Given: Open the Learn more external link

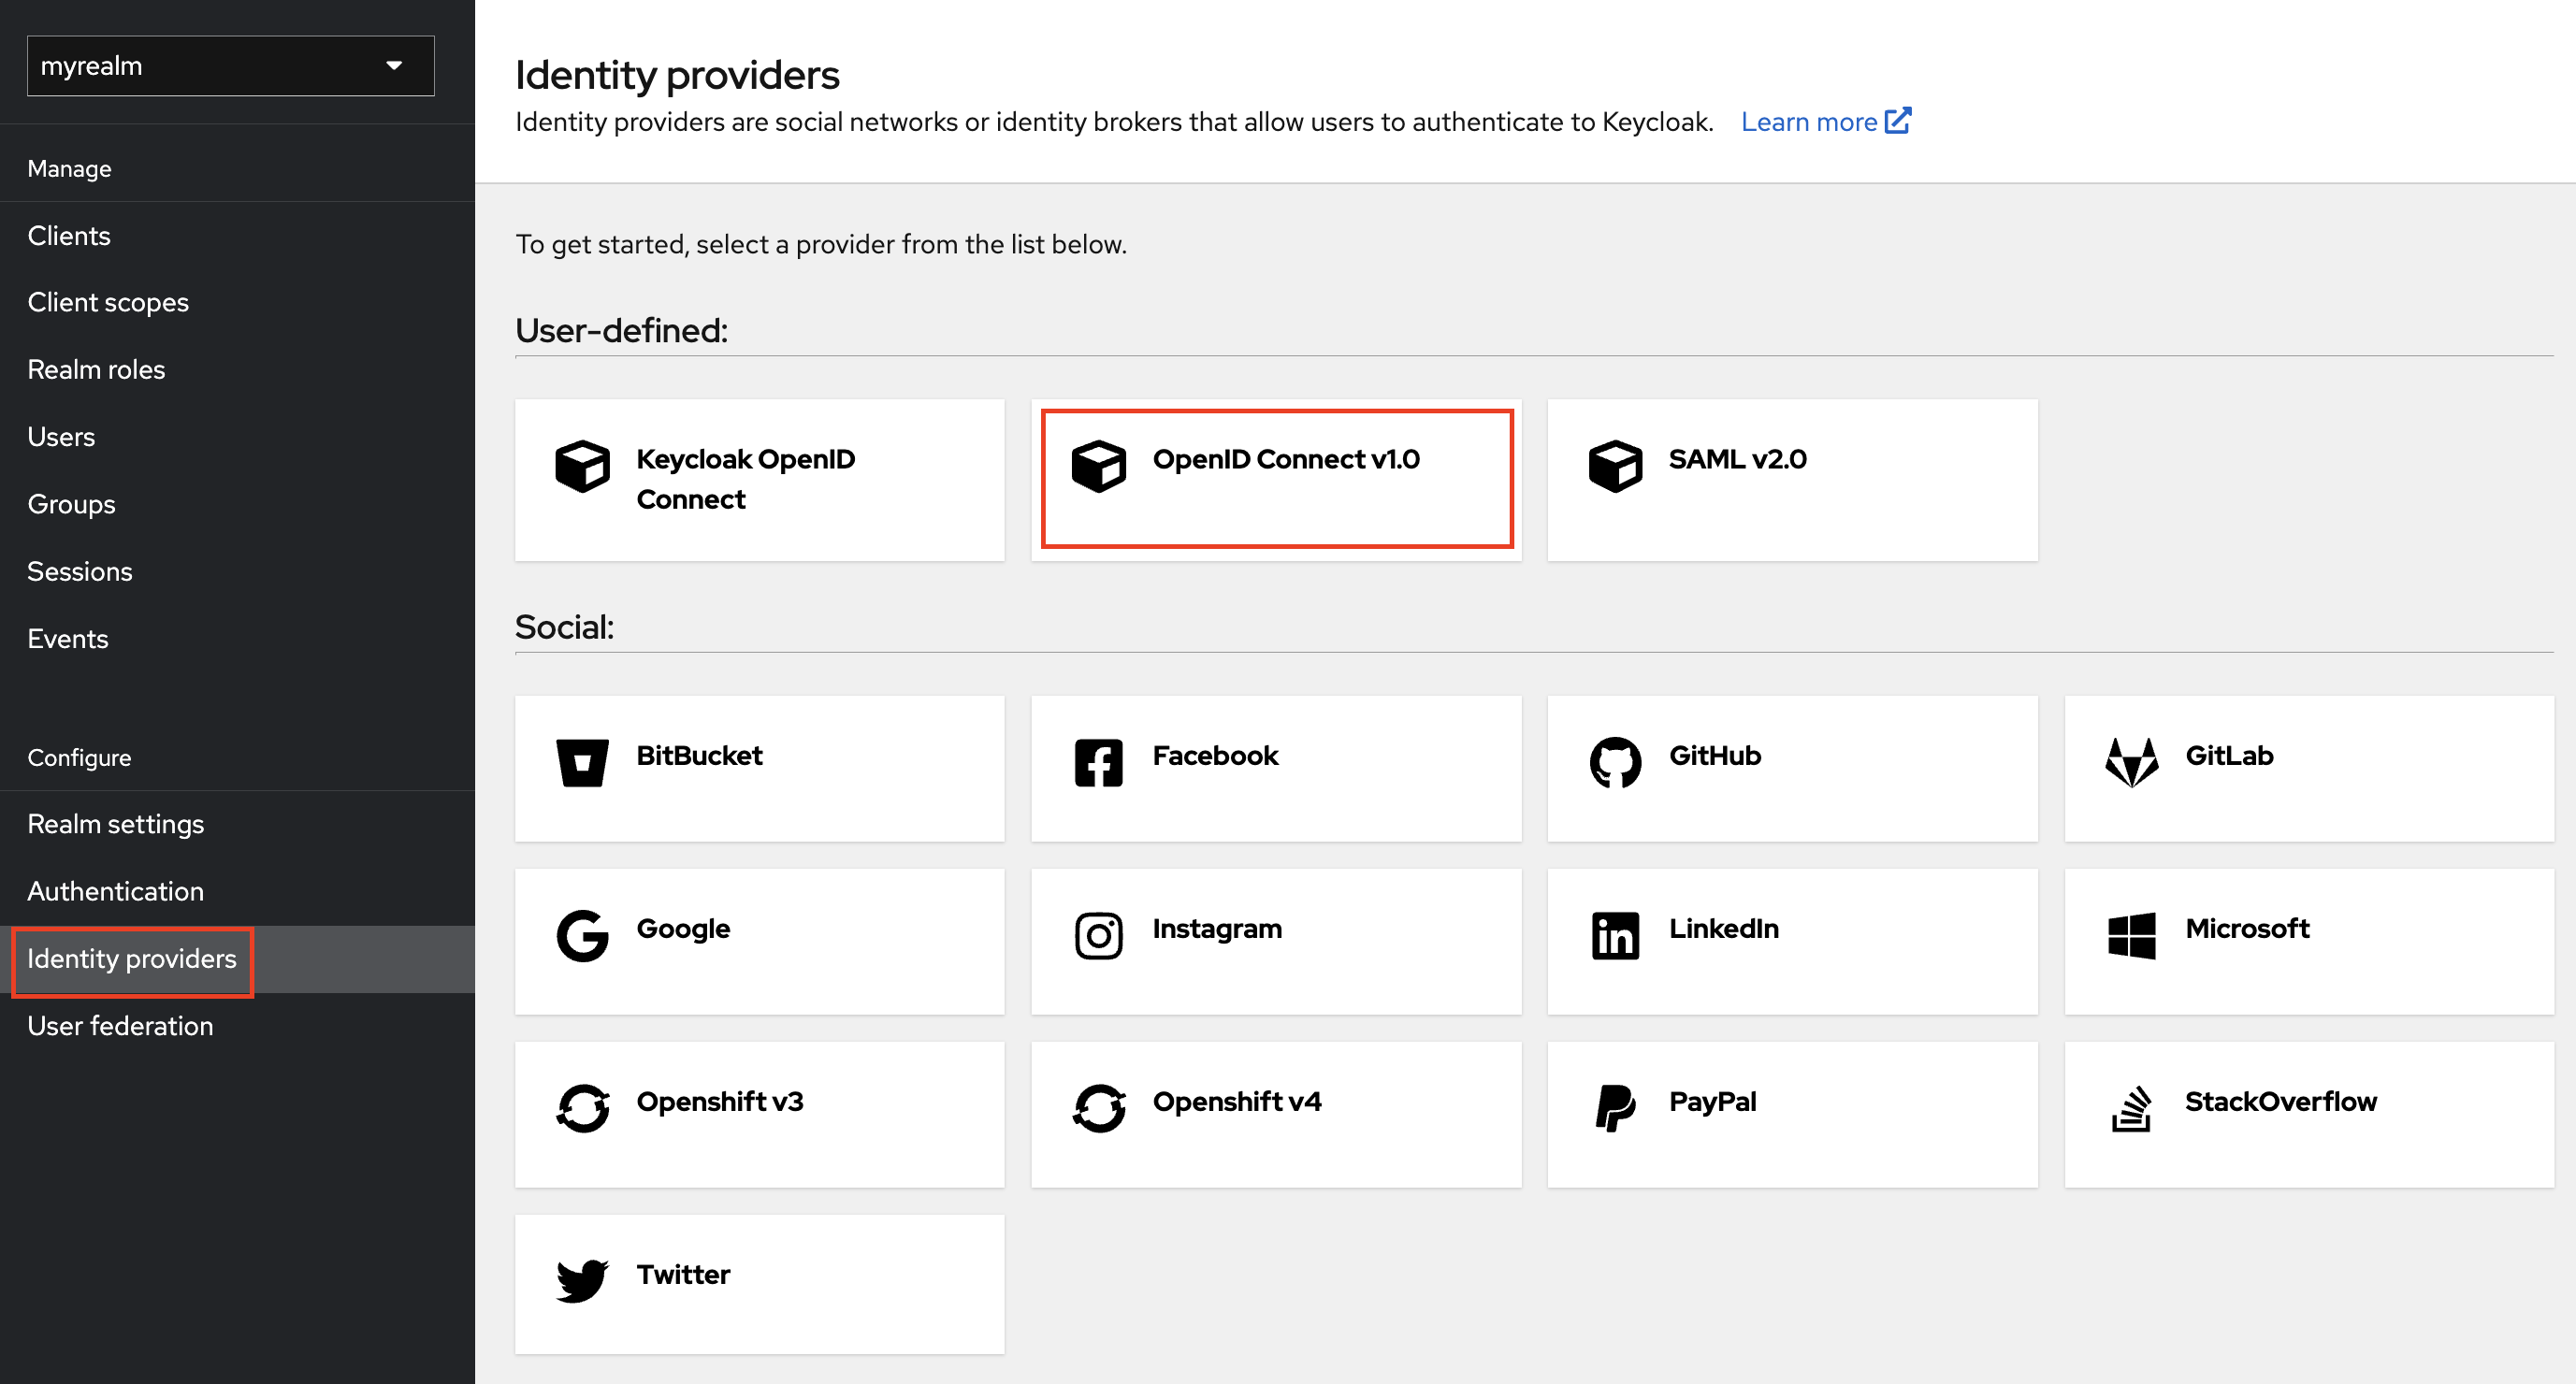Looking at the screenshot, I should [x=1824, y=122].
